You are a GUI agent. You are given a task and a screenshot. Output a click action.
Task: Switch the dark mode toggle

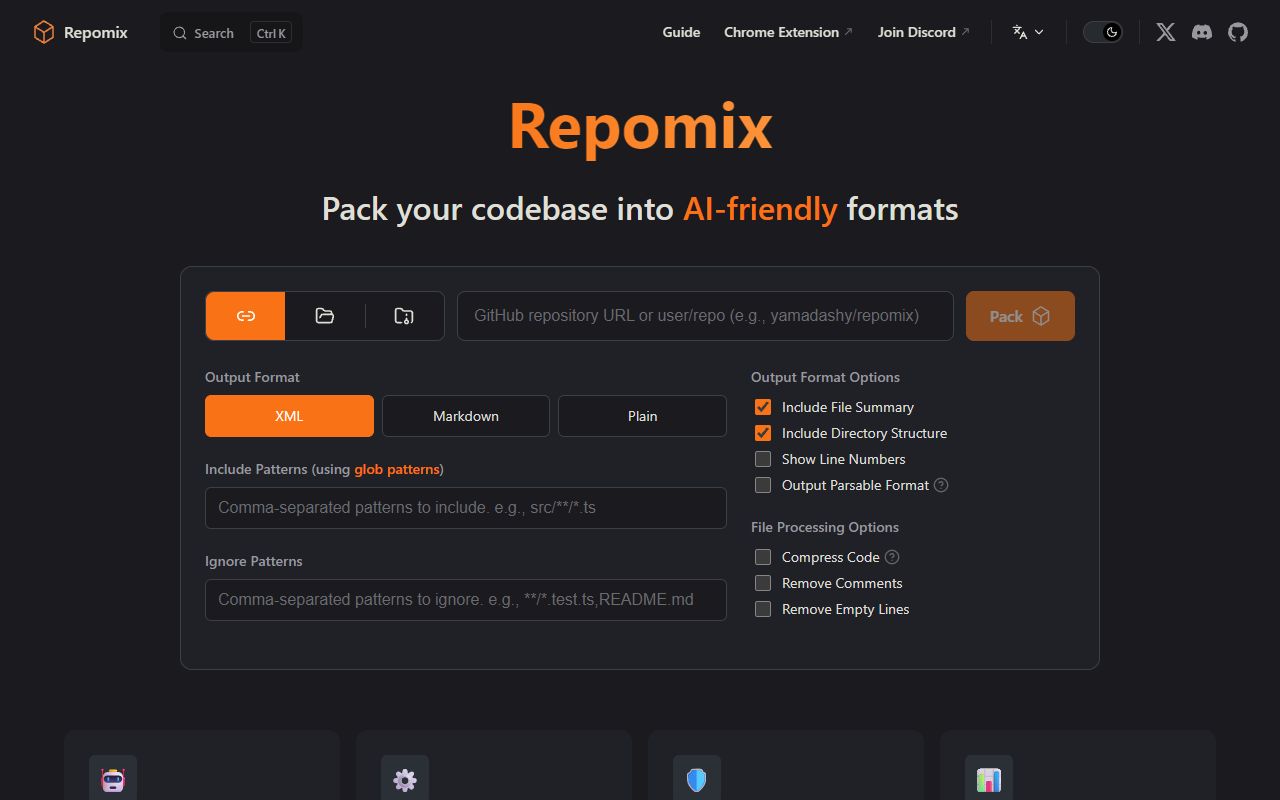1103,31
